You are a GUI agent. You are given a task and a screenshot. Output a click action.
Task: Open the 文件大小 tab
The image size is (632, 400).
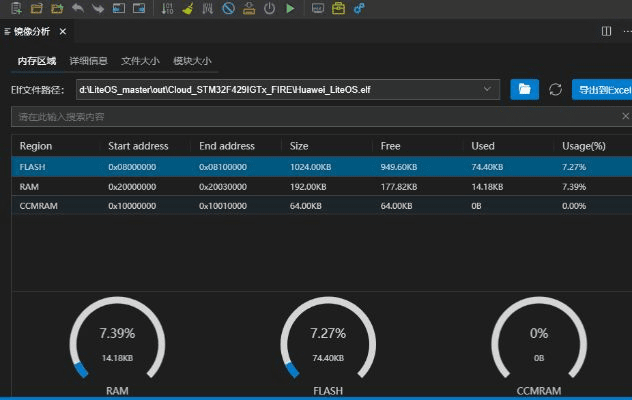(140, 61)
